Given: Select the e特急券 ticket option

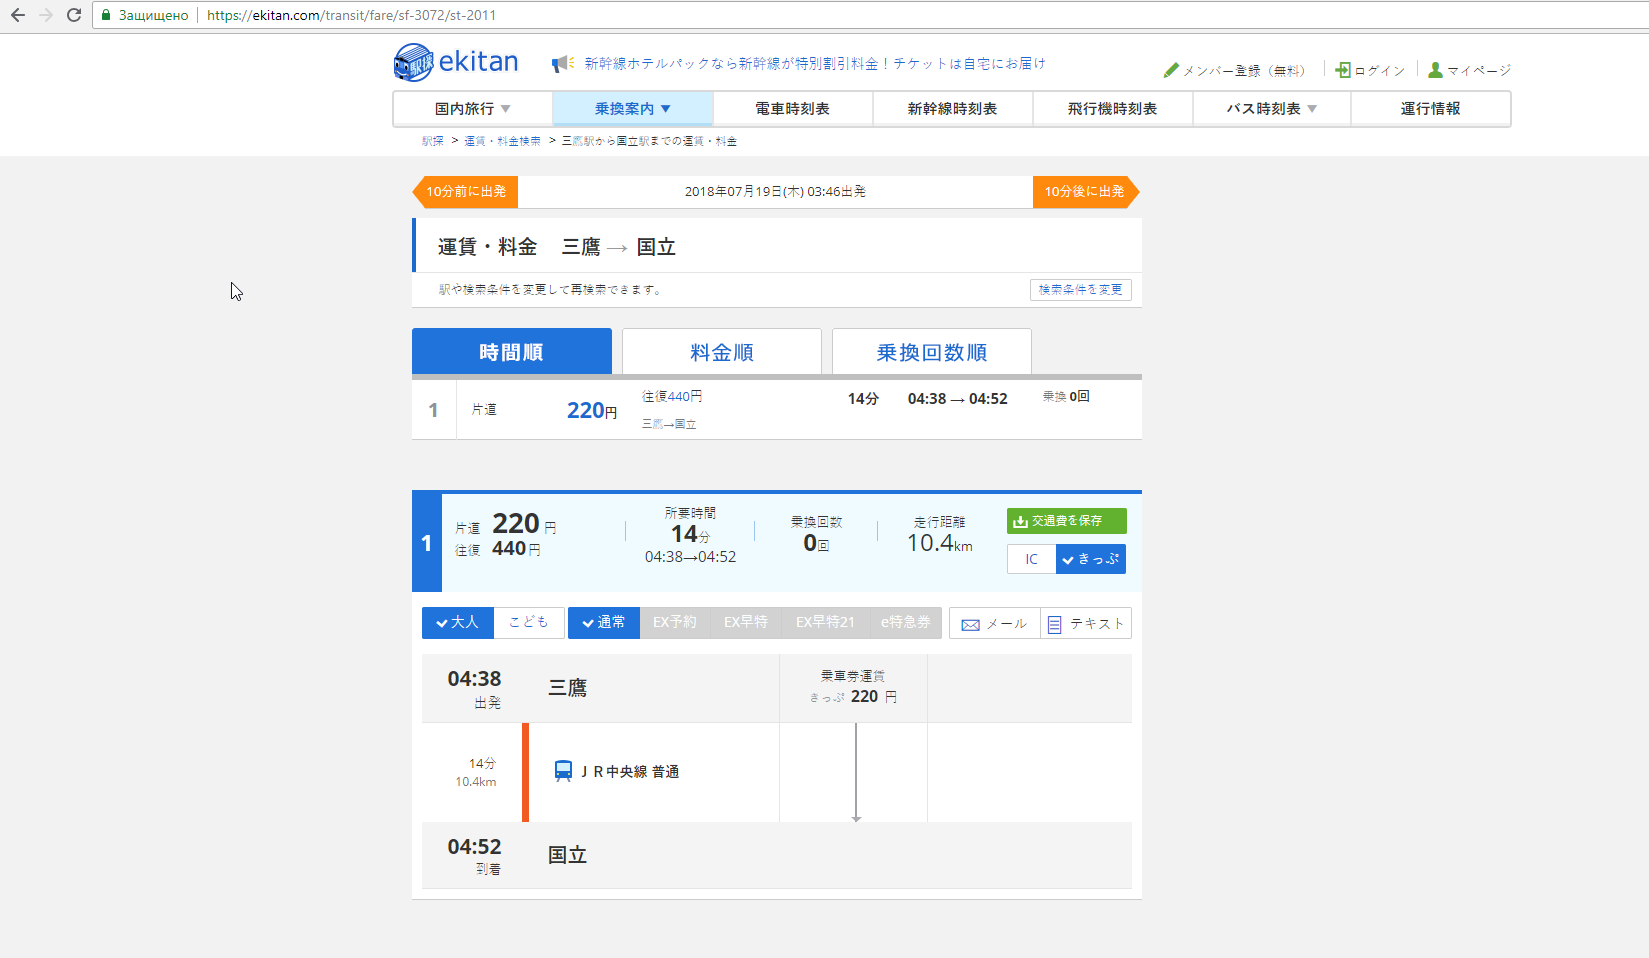Looking at the screenshot, I should (905, 623).
